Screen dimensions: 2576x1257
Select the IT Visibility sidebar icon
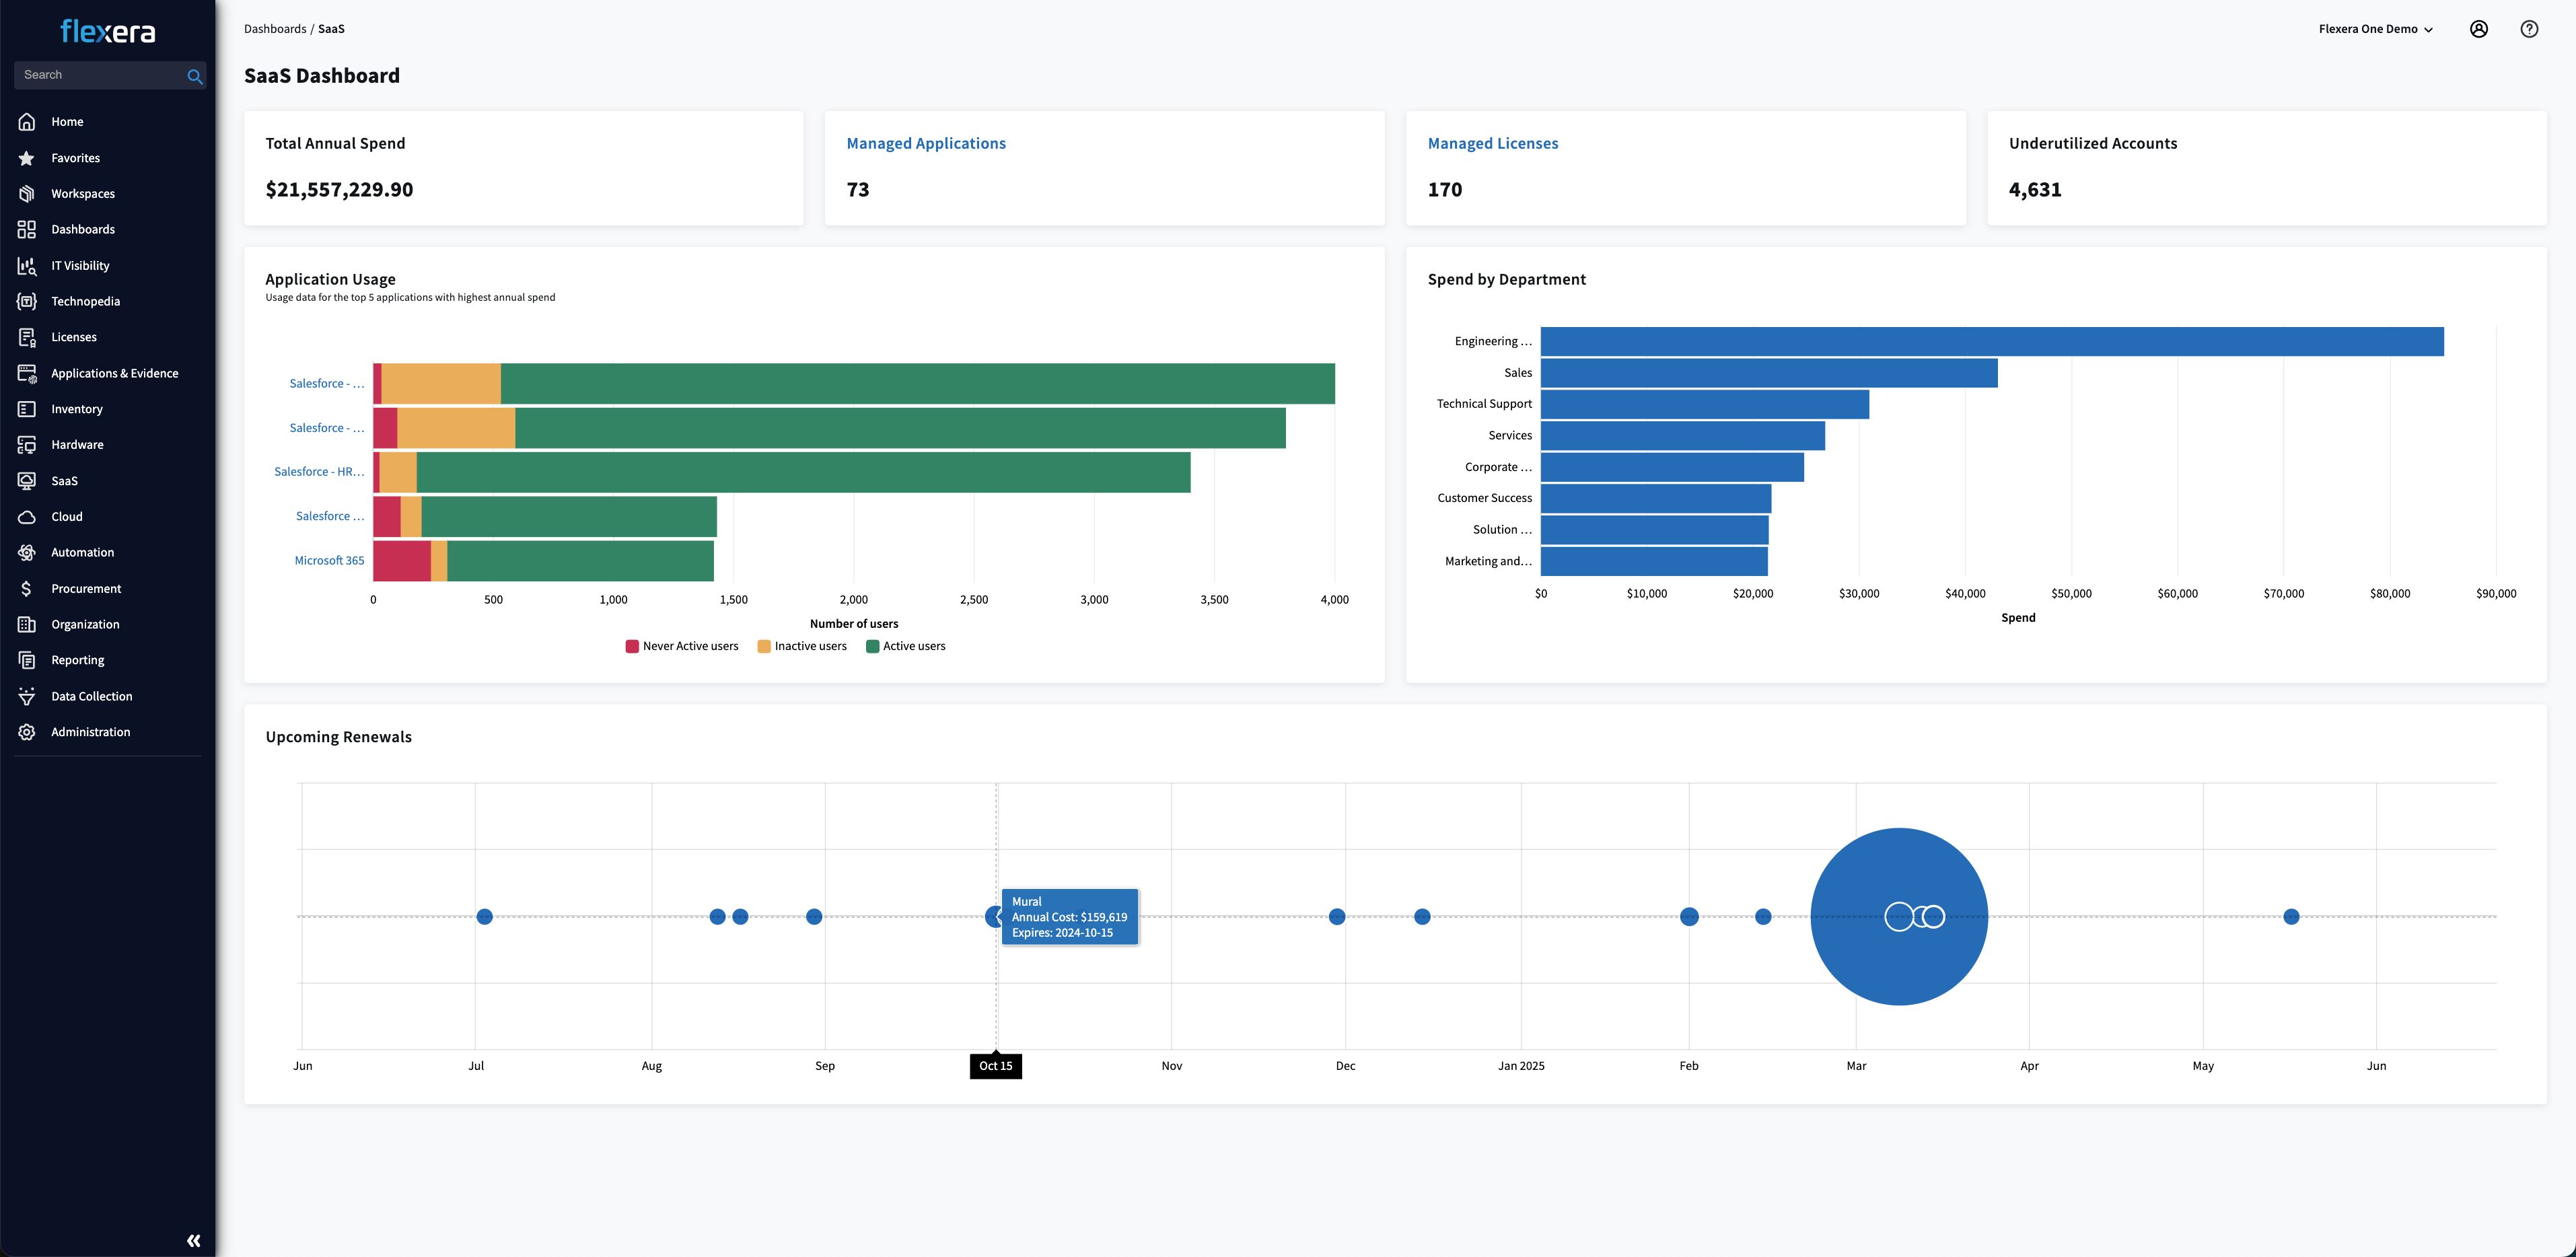26,265
